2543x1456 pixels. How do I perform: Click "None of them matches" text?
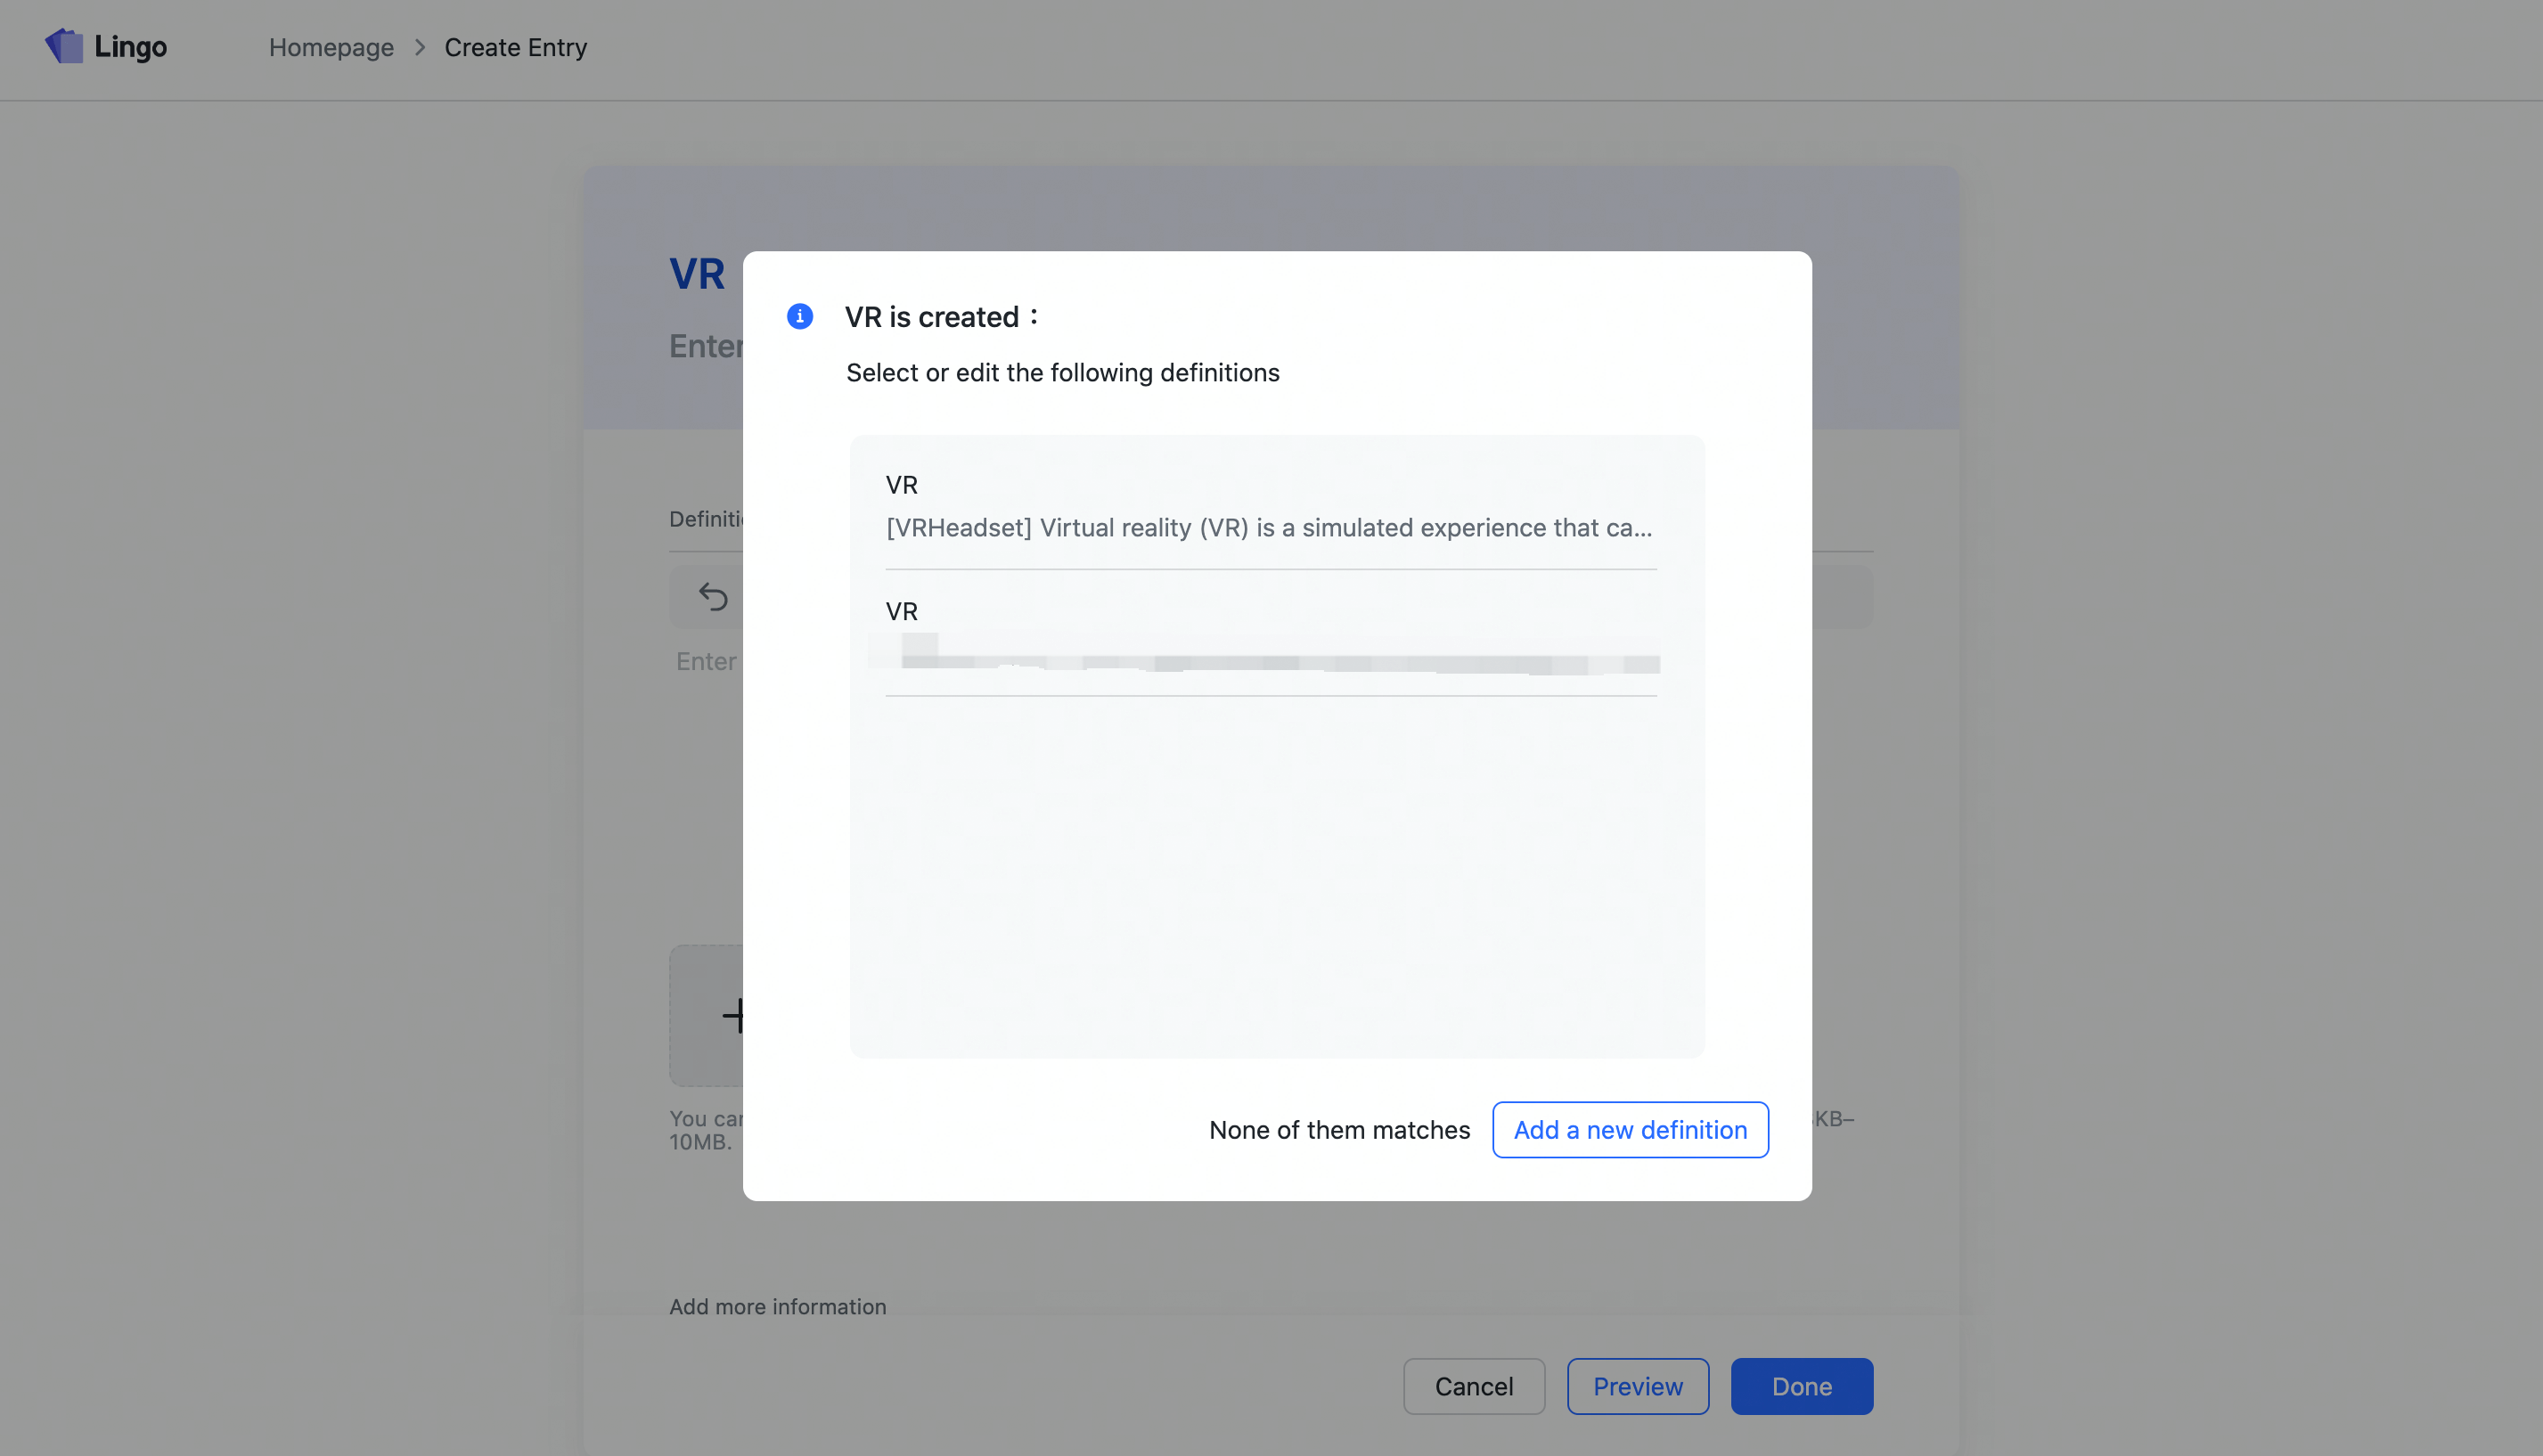1339,1130
